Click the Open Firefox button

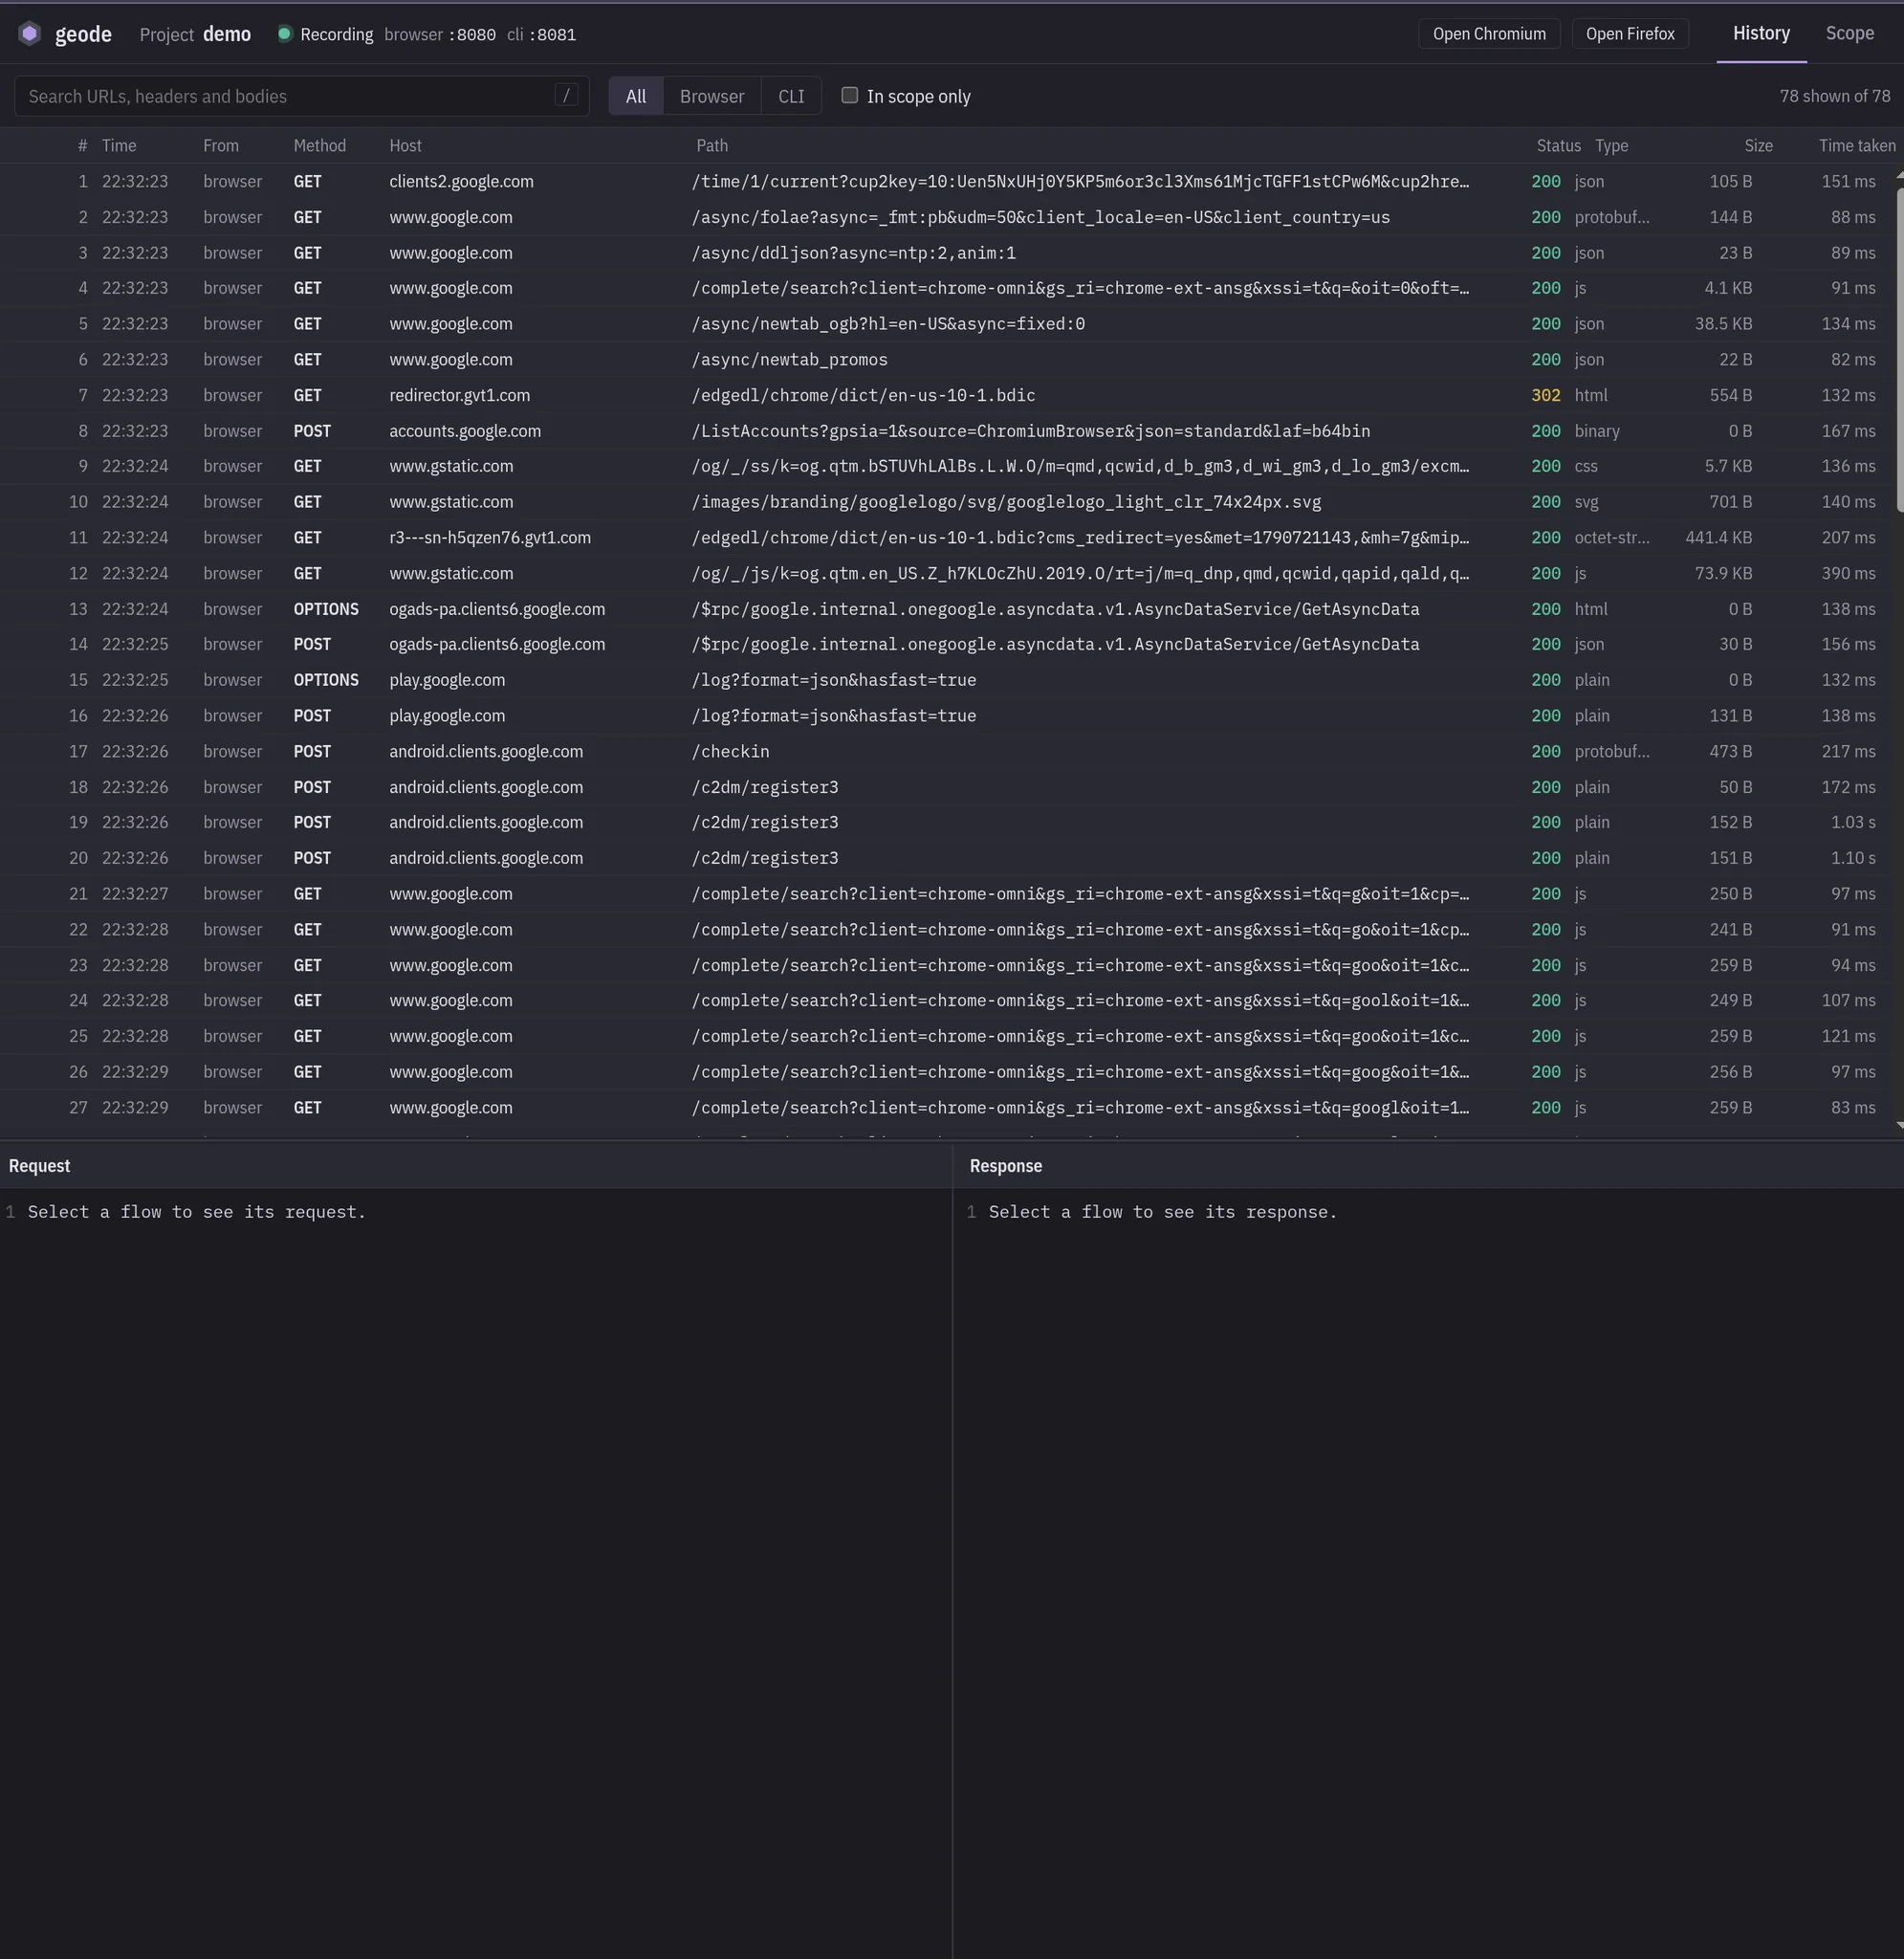click(1629, 34)
